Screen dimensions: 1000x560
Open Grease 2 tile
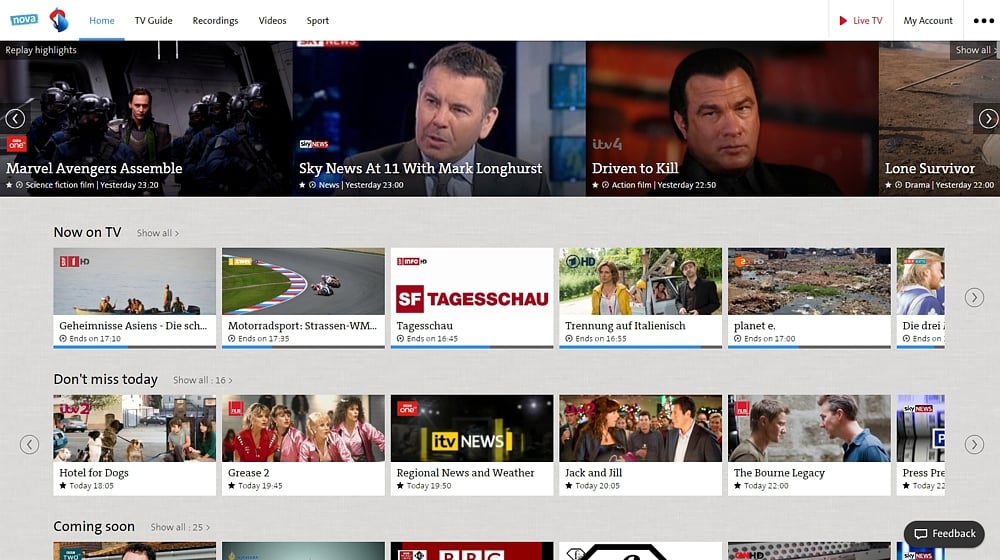(x=304, y=445)
